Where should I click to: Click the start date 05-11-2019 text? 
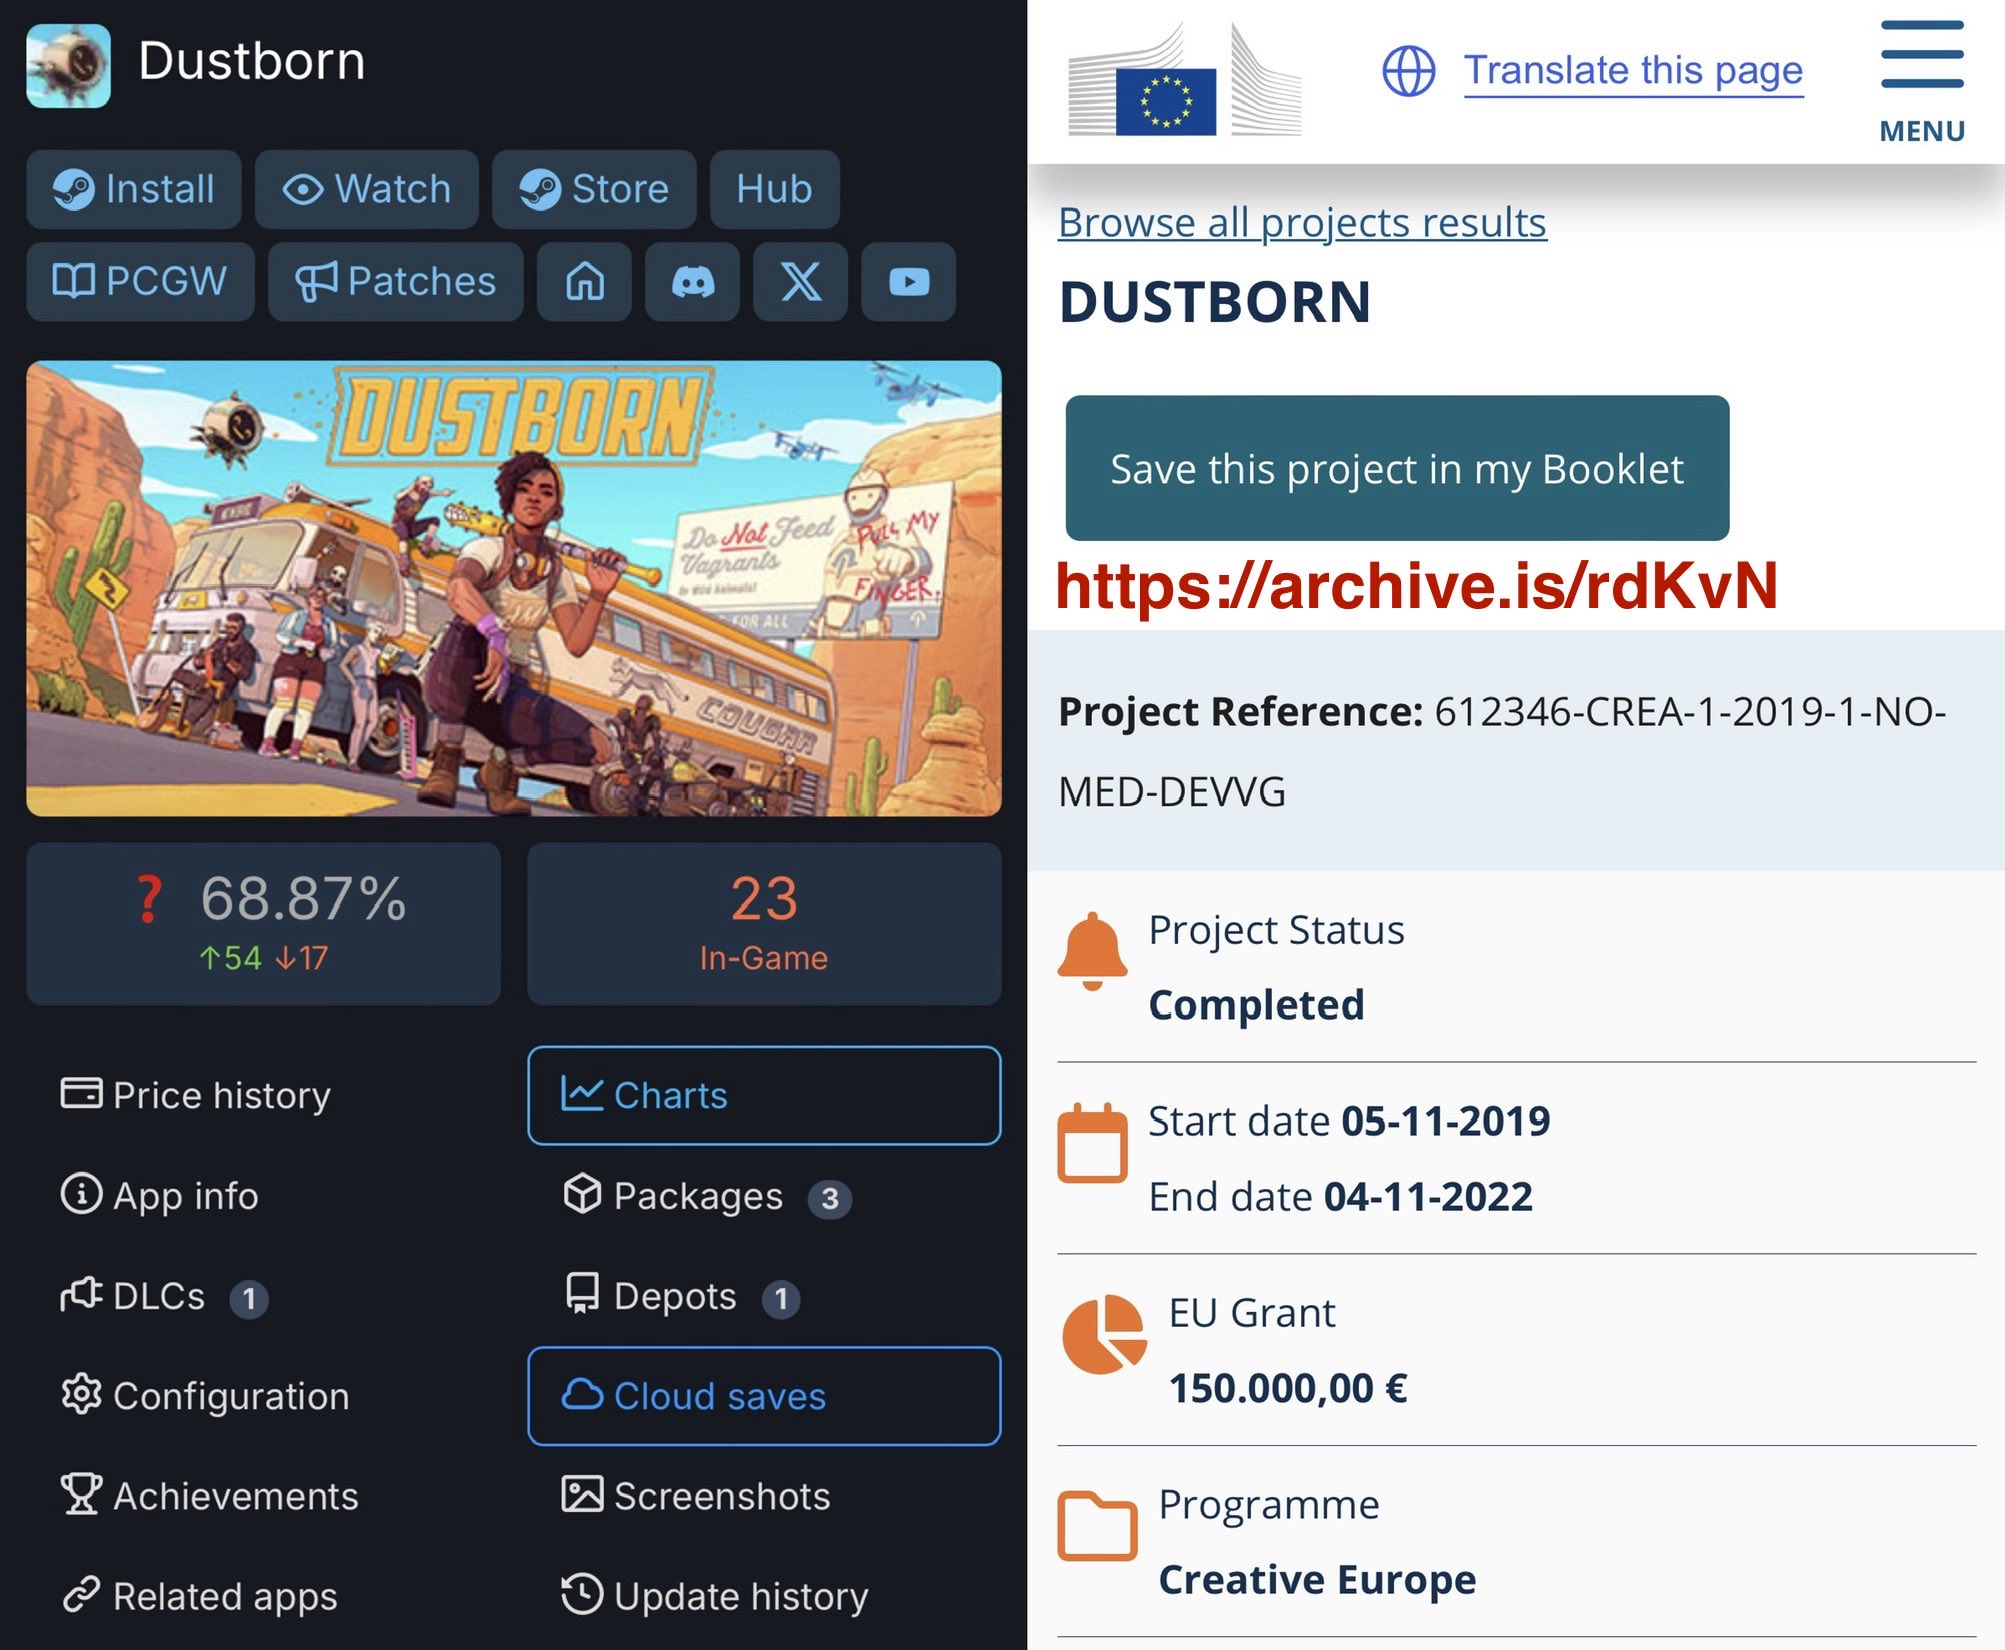(1446, 1121)
